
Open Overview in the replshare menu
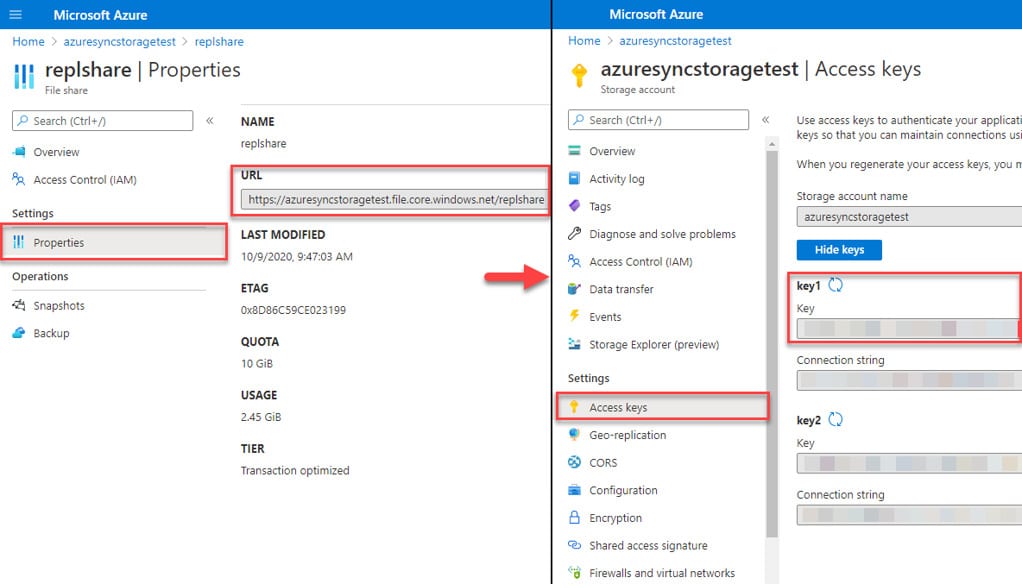[x=56, y=152]
